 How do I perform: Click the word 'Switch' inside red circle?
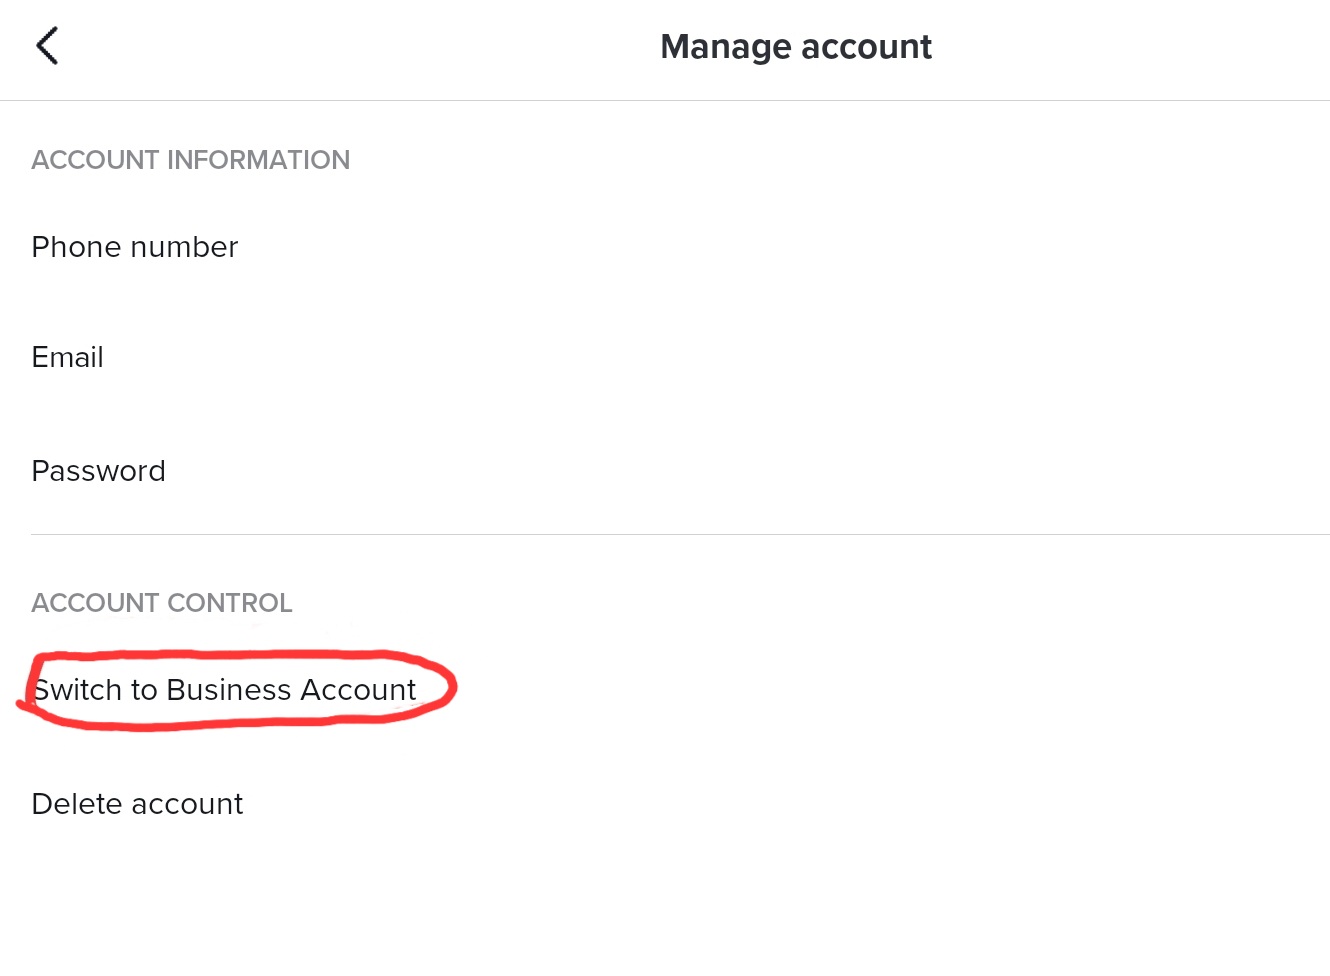[x=78, y=690]
